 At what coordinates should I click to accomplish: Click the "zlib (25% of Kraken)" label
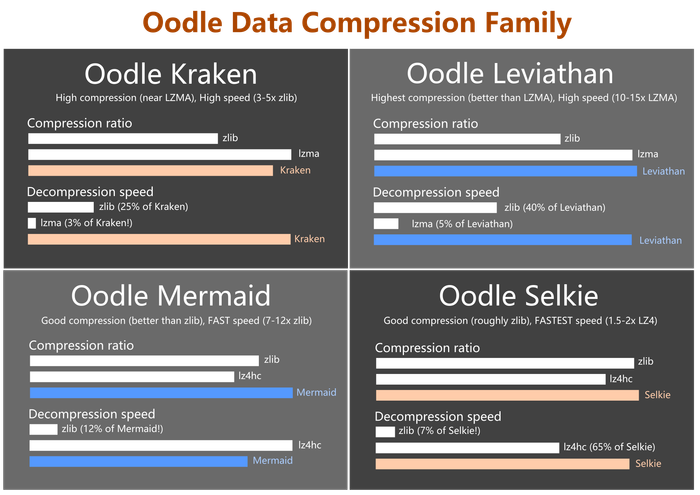tap(143, 207)
